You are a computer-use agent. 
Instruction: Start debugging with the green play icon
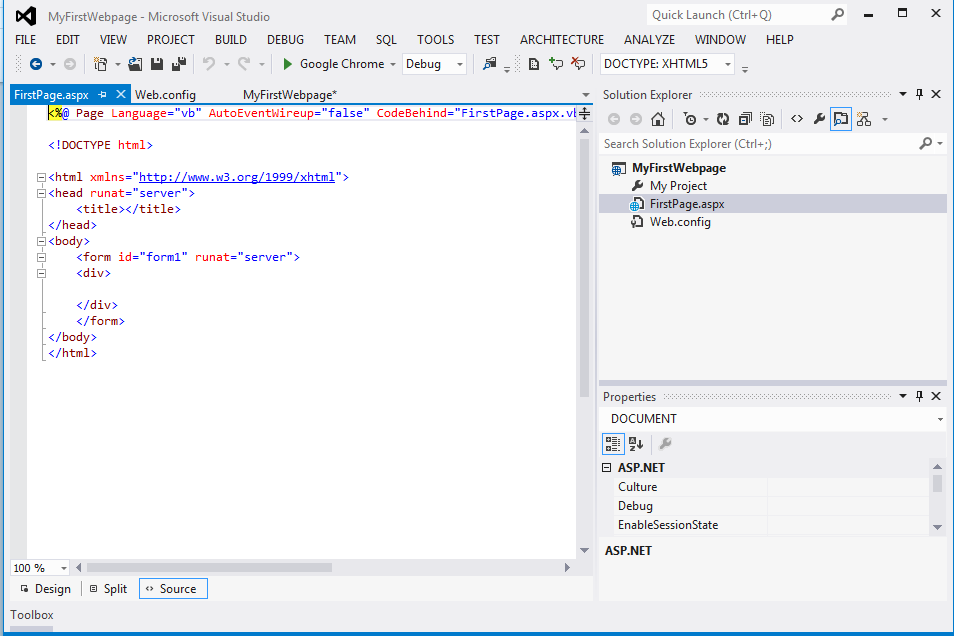coord(287,64)
